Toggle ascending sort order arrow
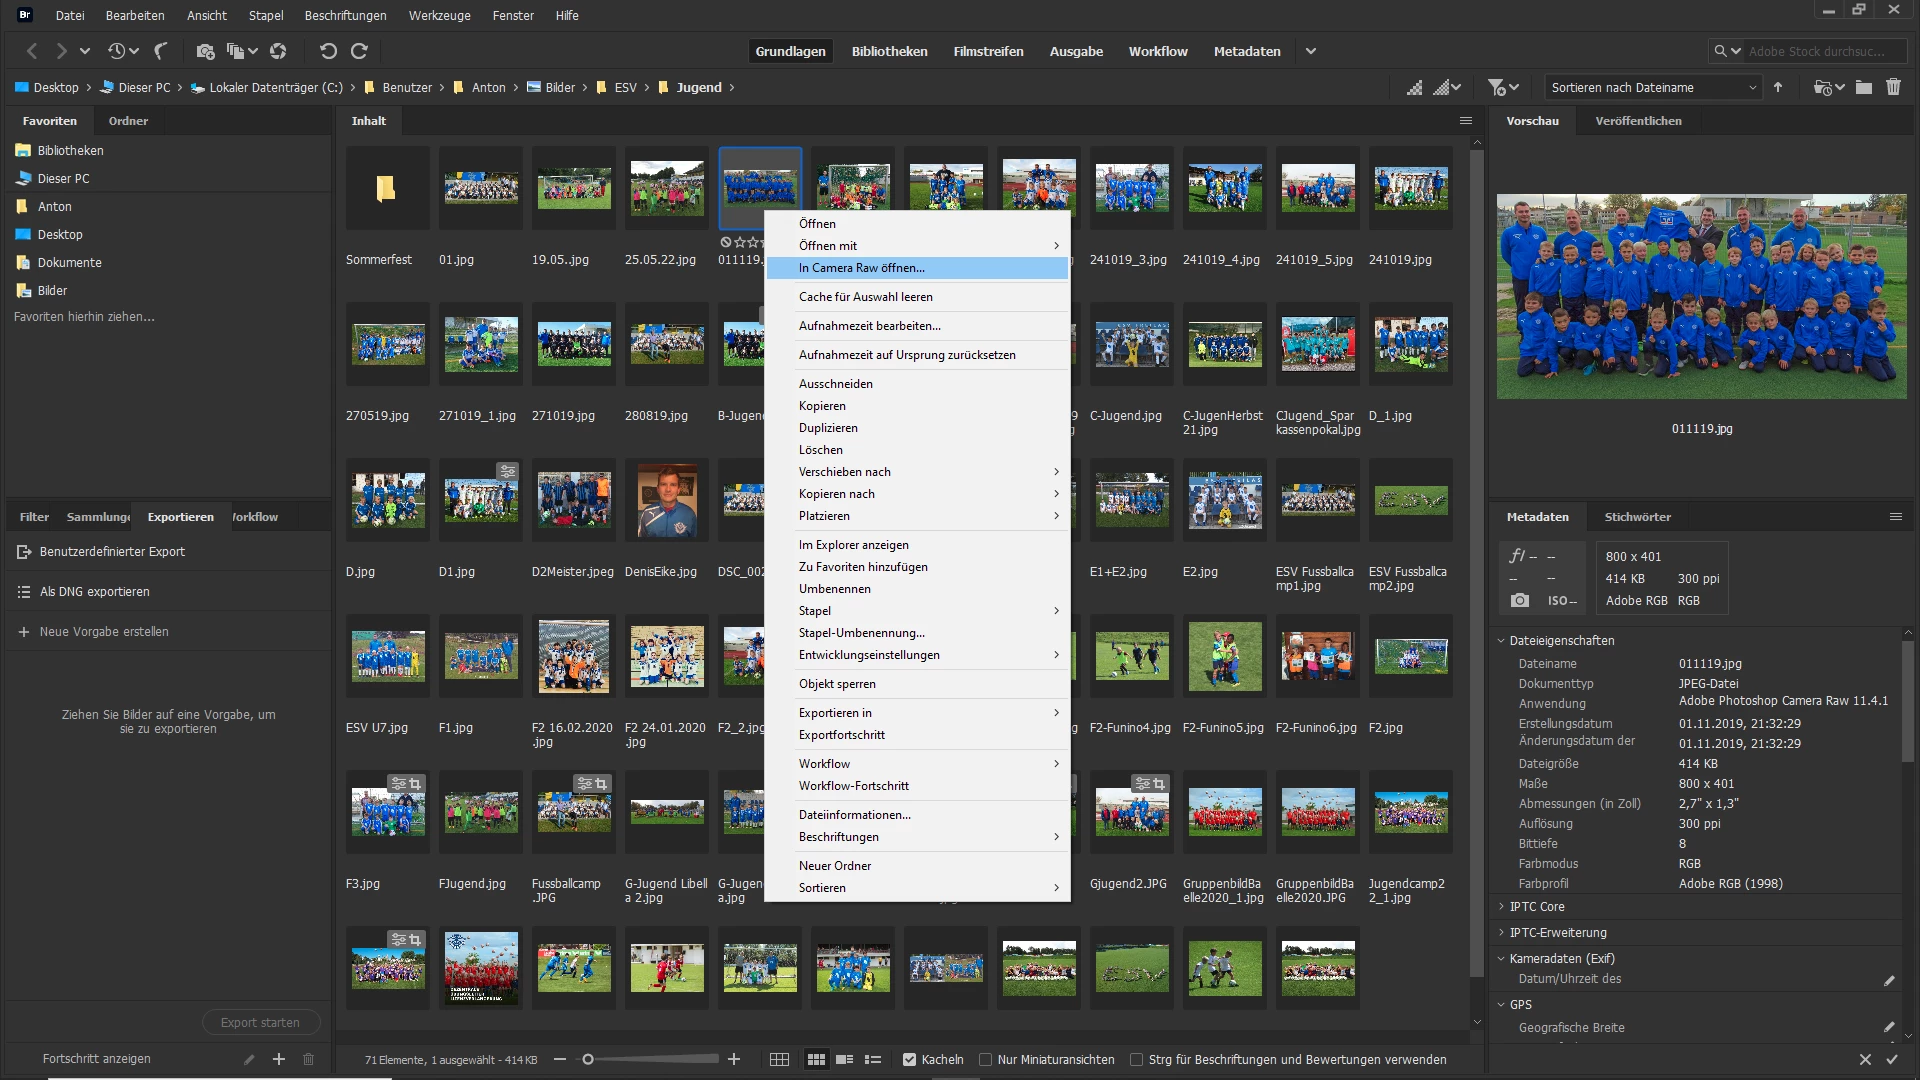 pyautogui.click(x=1778, y=88)
